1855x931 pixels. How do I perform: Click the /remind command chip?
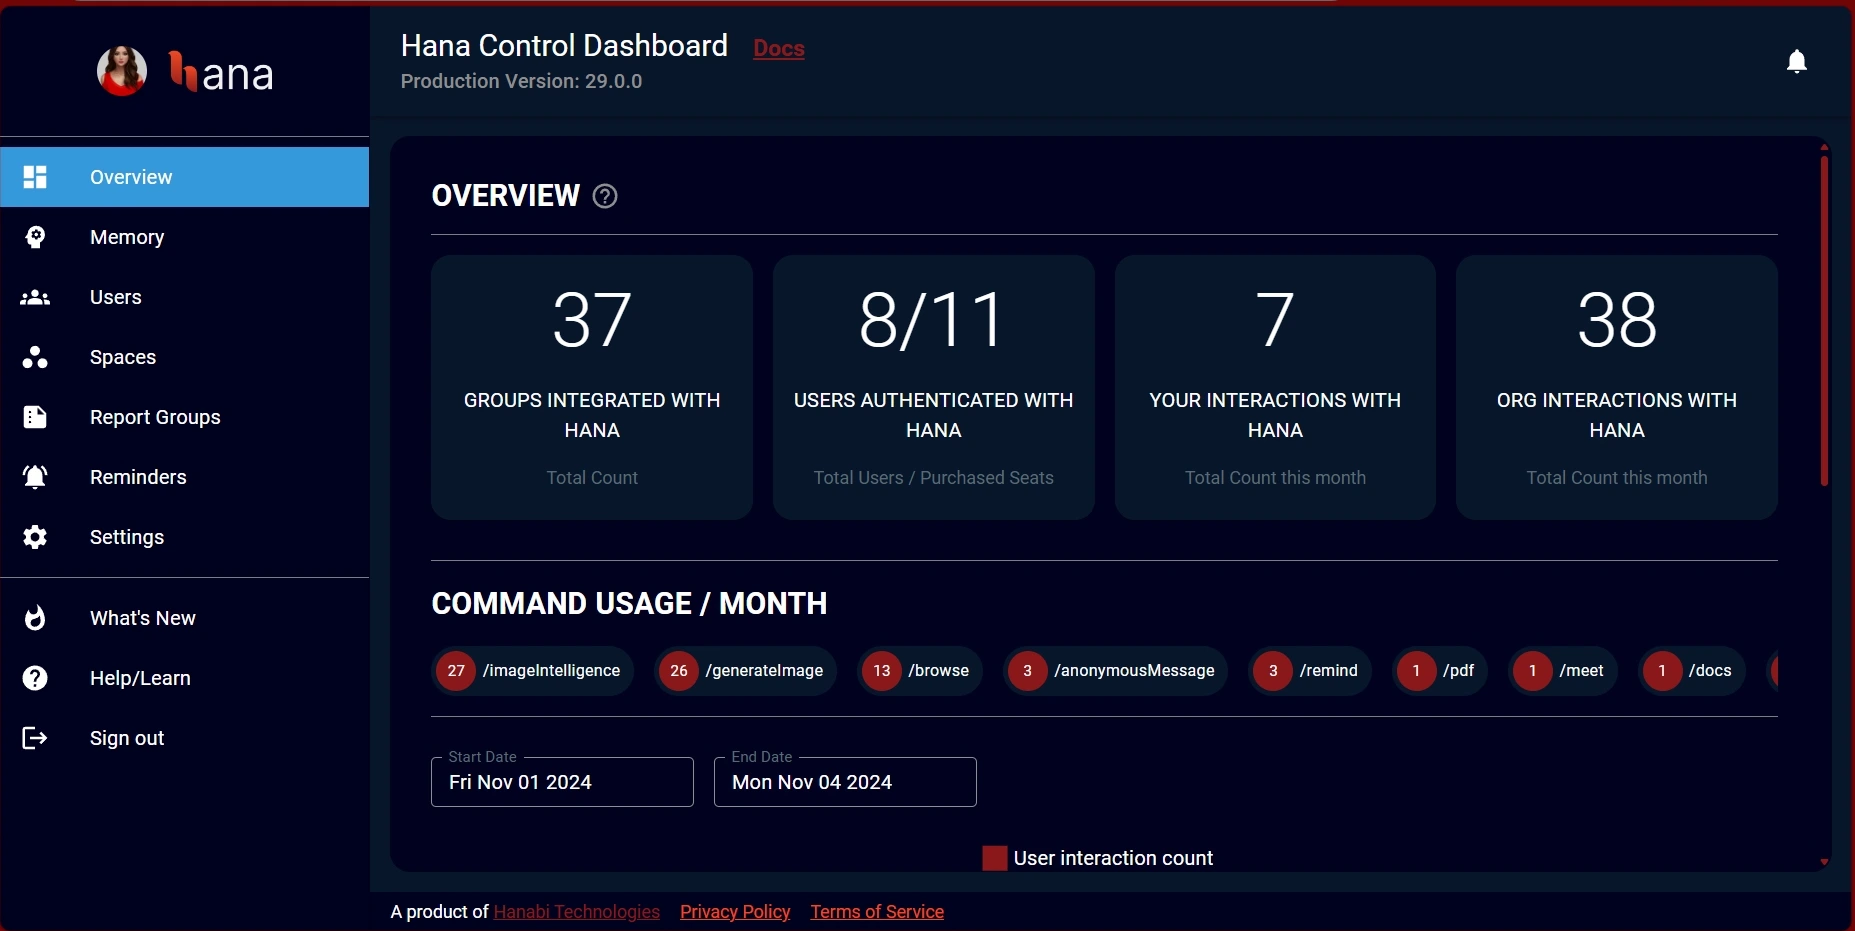pyautogui.click(x=1310, y=670)
